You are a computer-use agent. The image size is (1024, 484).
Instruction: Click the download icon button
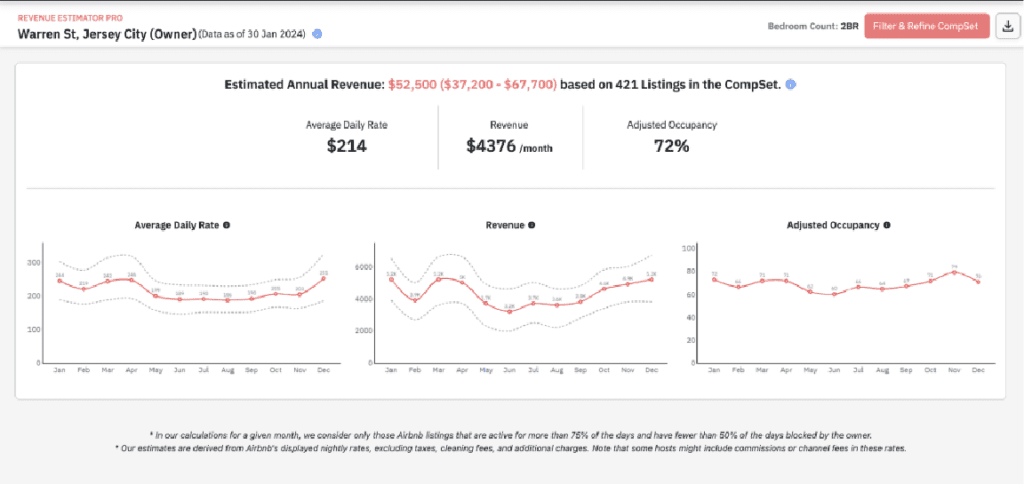click(x=1007, y=25)
